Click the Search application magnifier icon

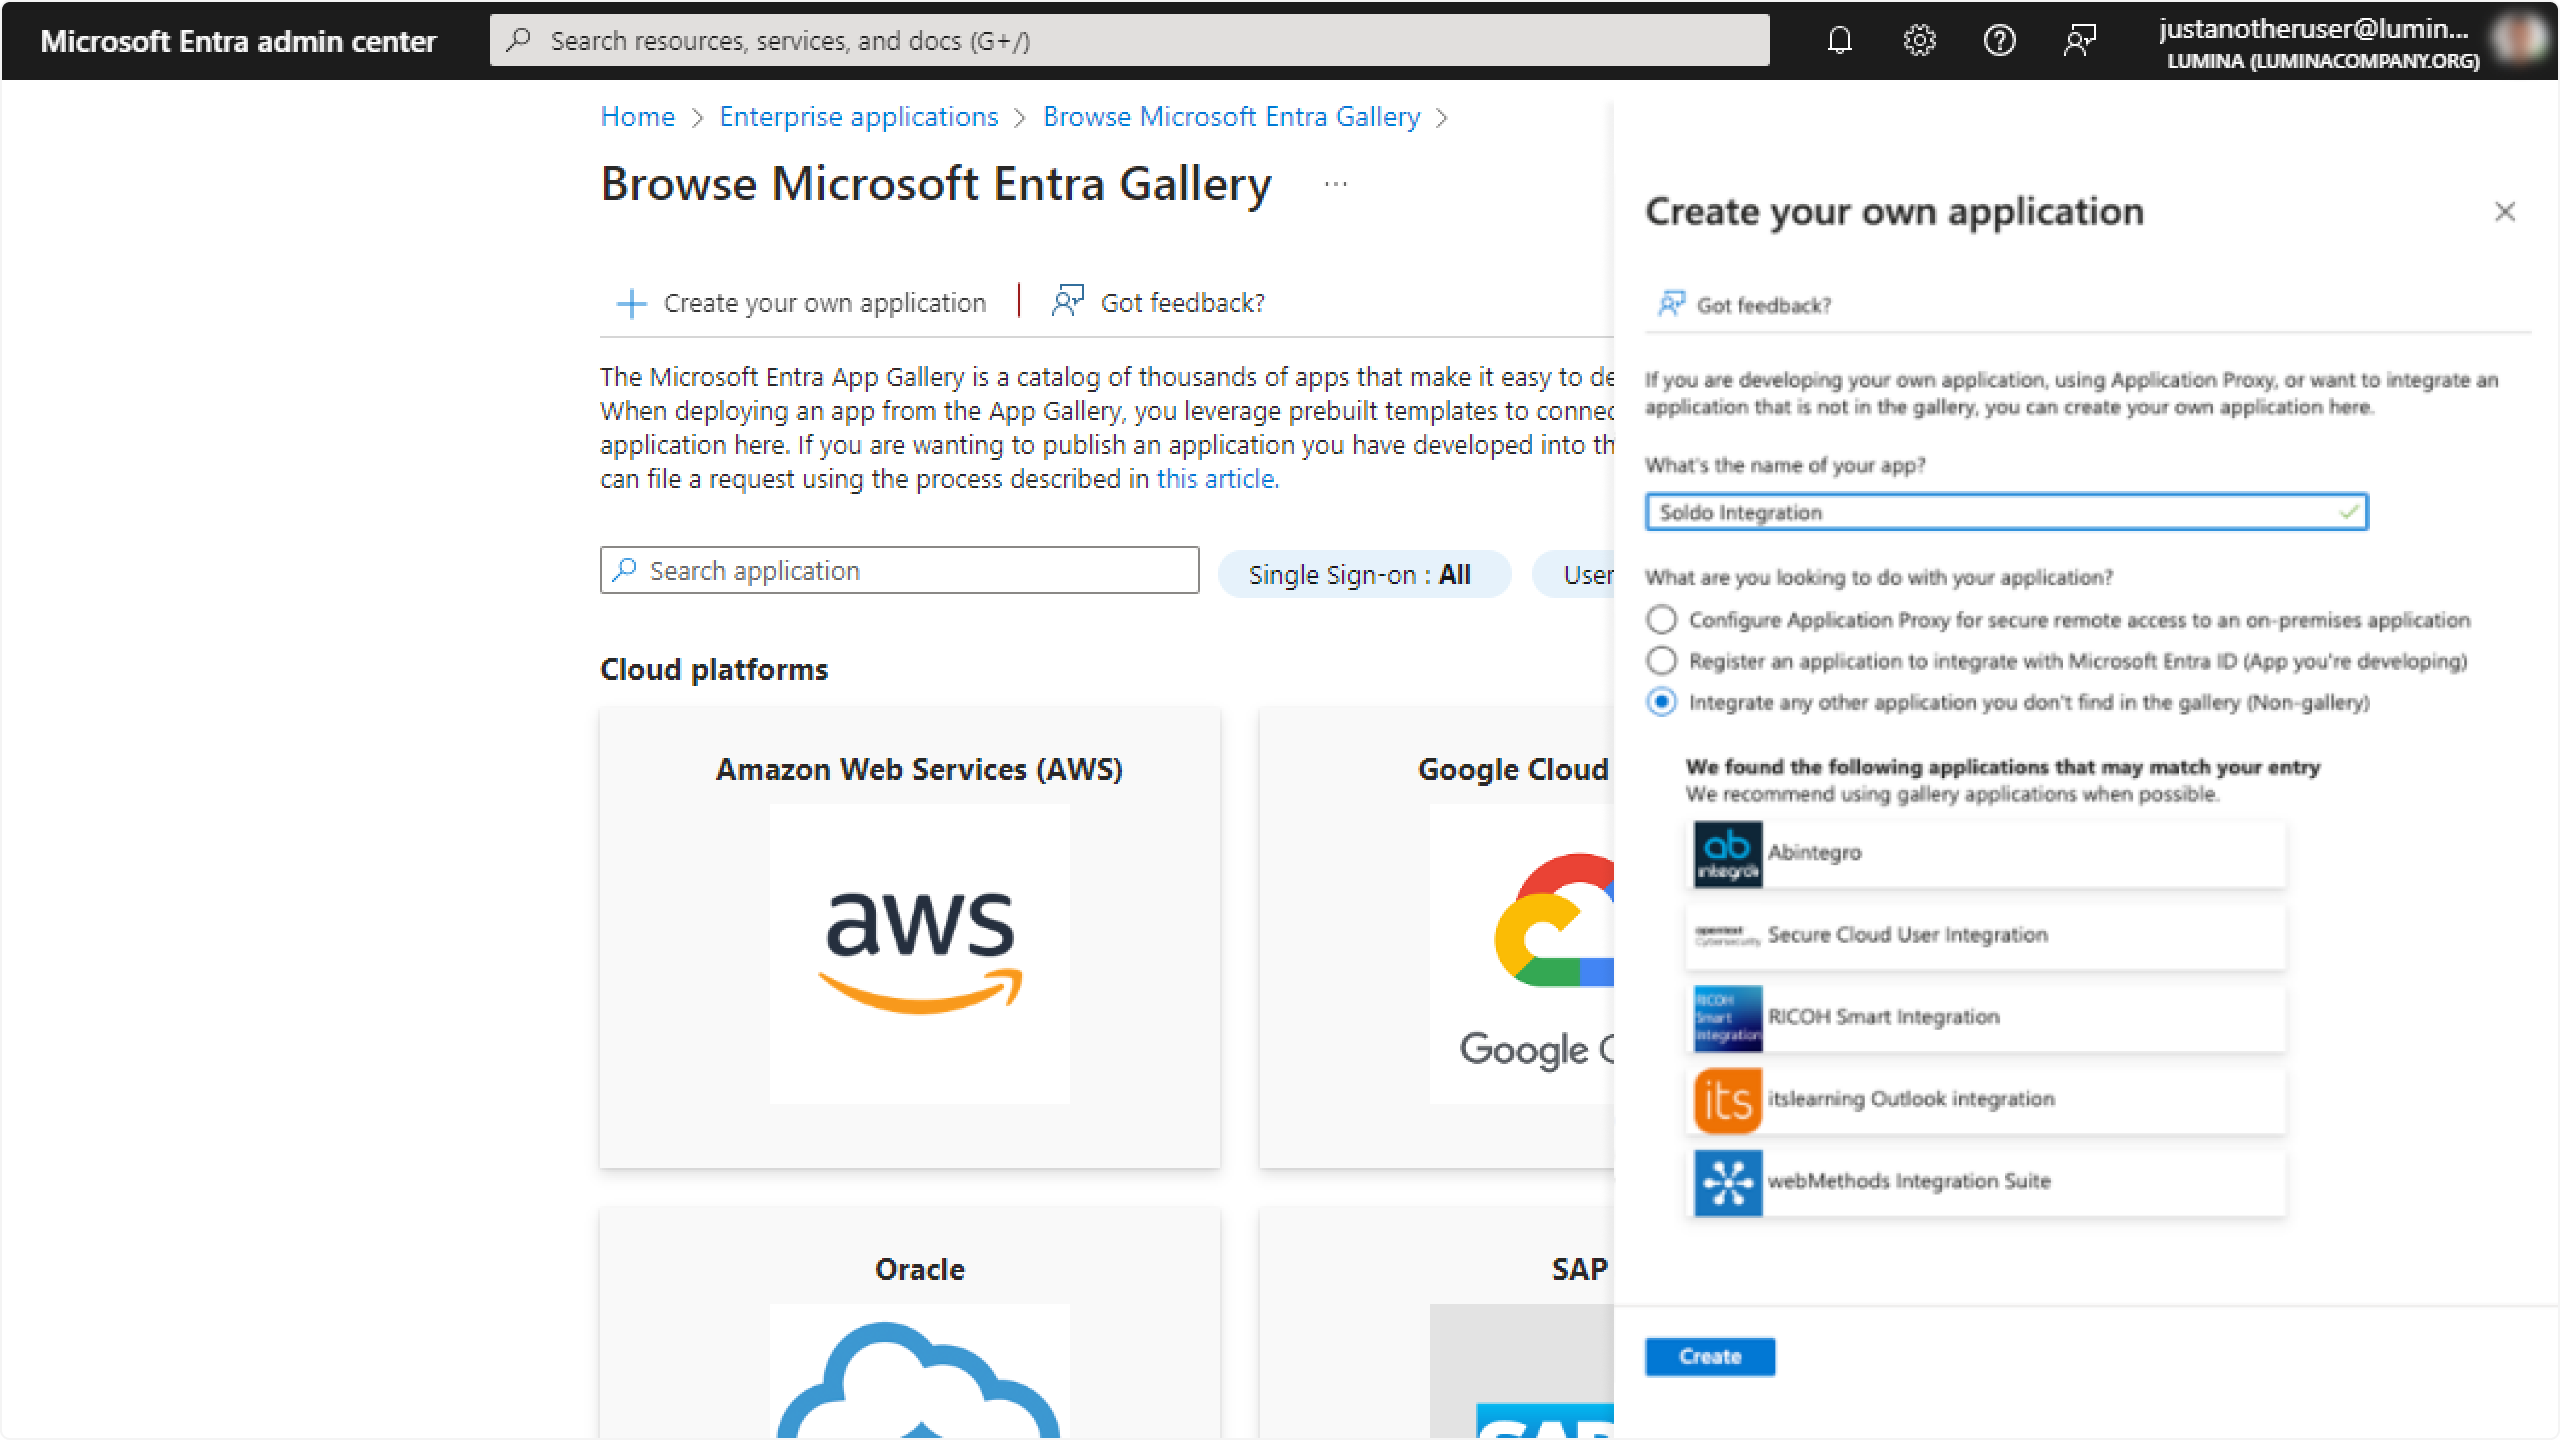[x=625, y=570]
